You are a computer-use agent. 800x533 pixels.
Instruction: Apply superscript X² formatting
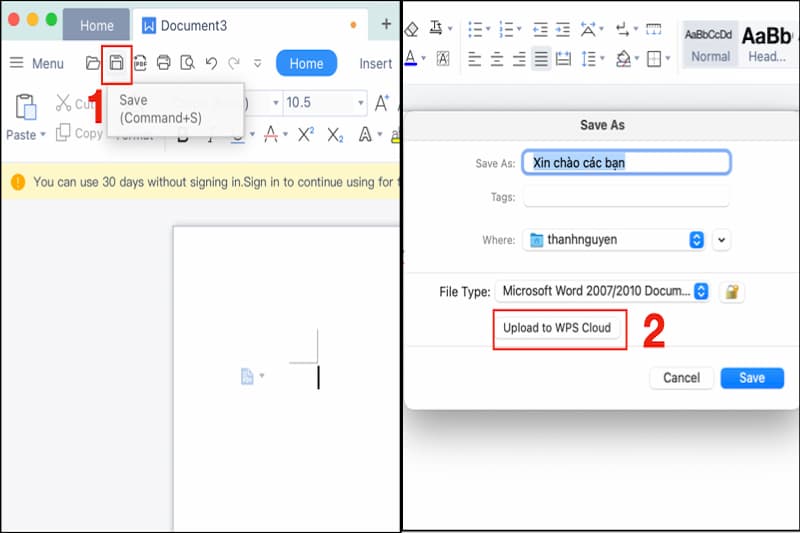(x=306, y=134)
